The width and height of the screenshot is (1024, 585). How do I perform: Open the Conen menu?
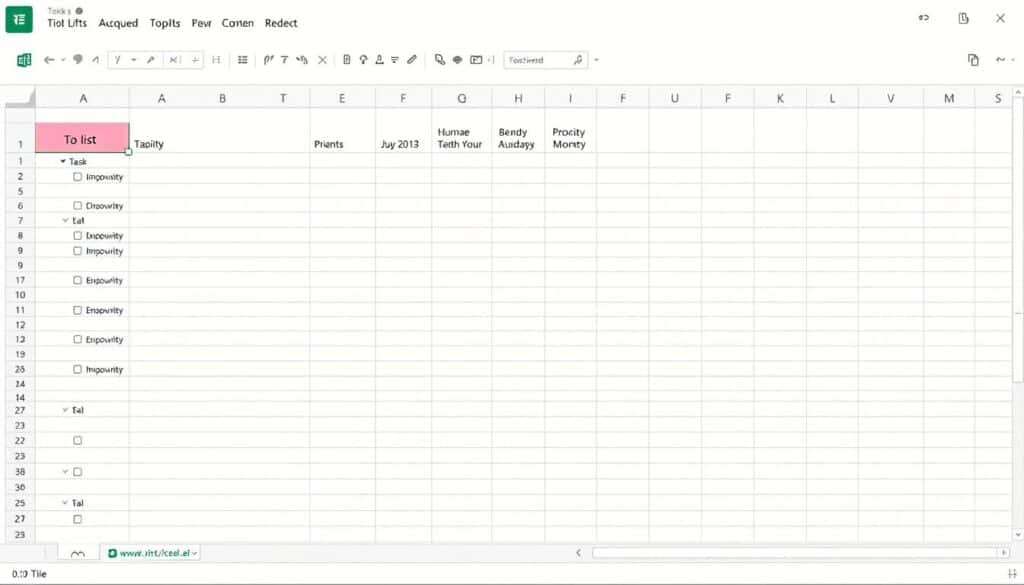[238, 23]
